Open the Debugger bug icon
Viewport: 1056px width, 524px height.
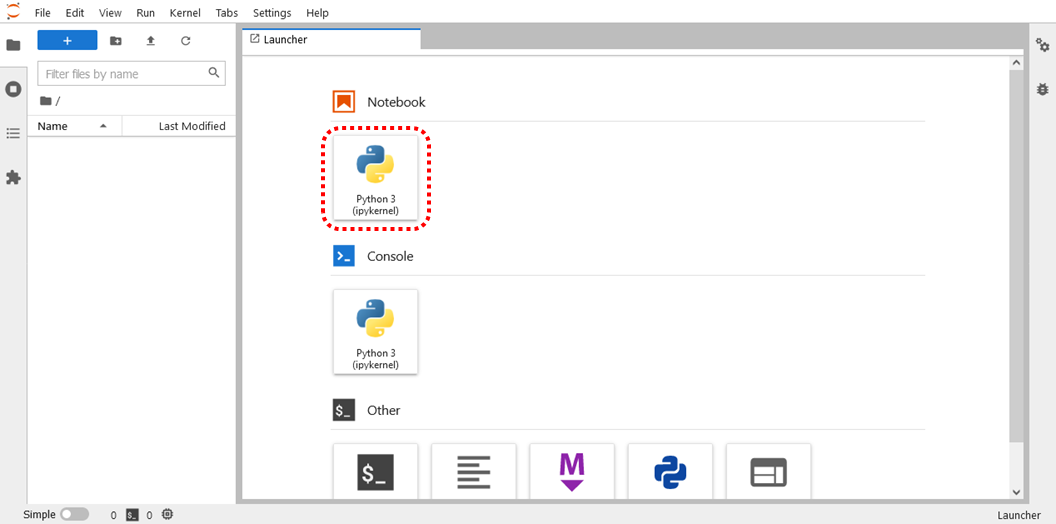pos(1043,89)
